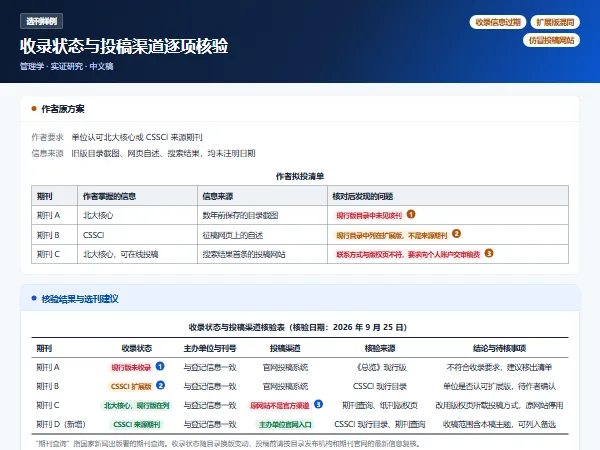The width and height of the screenshot is (600, 450).
Task: Select the 仿冒投稿网站 tag pill
Action: pyautogui.click(x=551, y=40)
